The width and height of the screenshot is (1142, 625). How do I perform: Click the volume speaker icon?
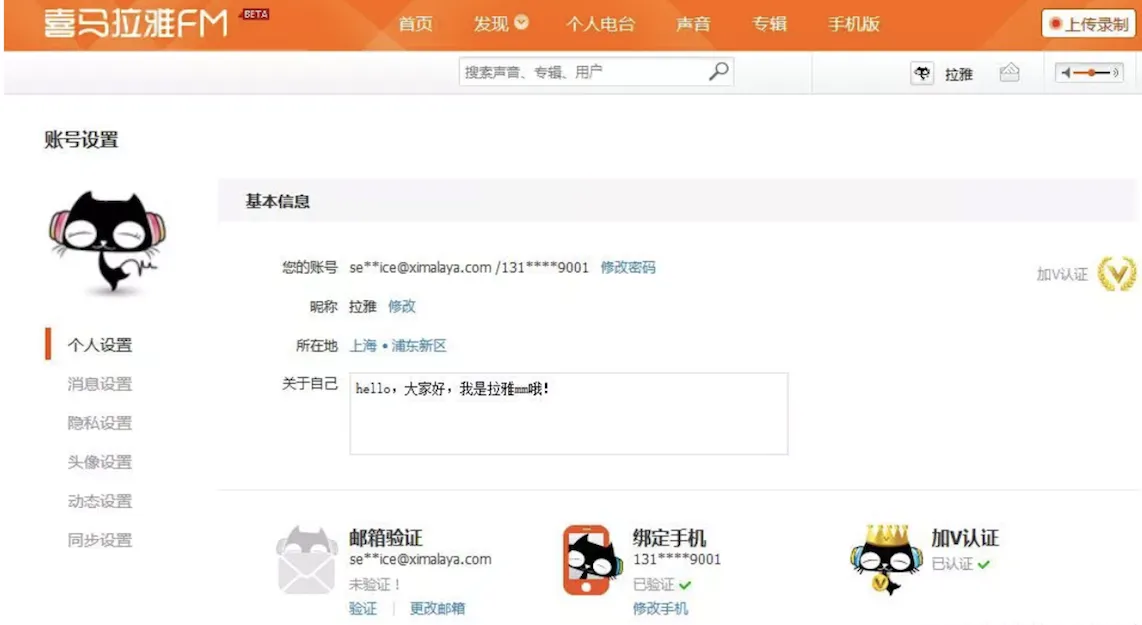click(x=1066, y=72)
